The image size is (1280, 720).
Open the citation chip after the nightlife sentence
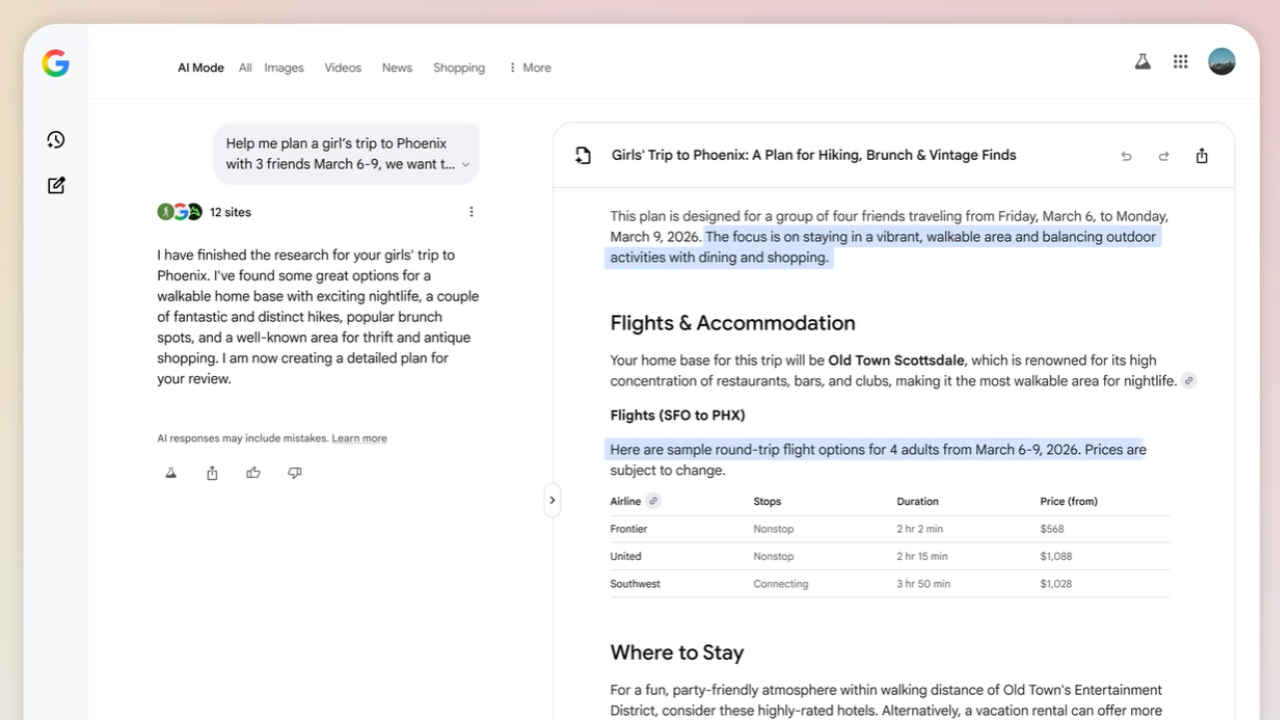pyautogui.click(x=1189, y=380)
